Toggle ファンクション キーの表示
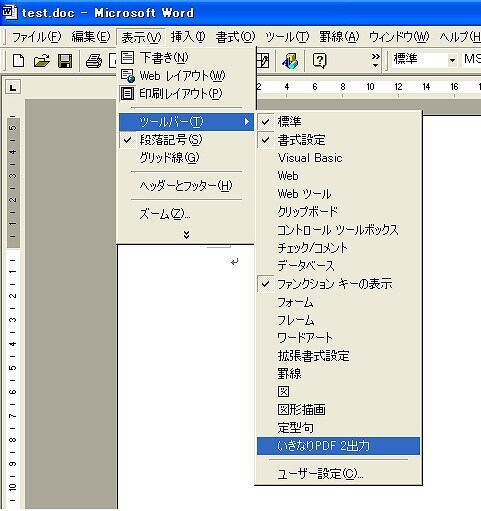 coord(338,284)
